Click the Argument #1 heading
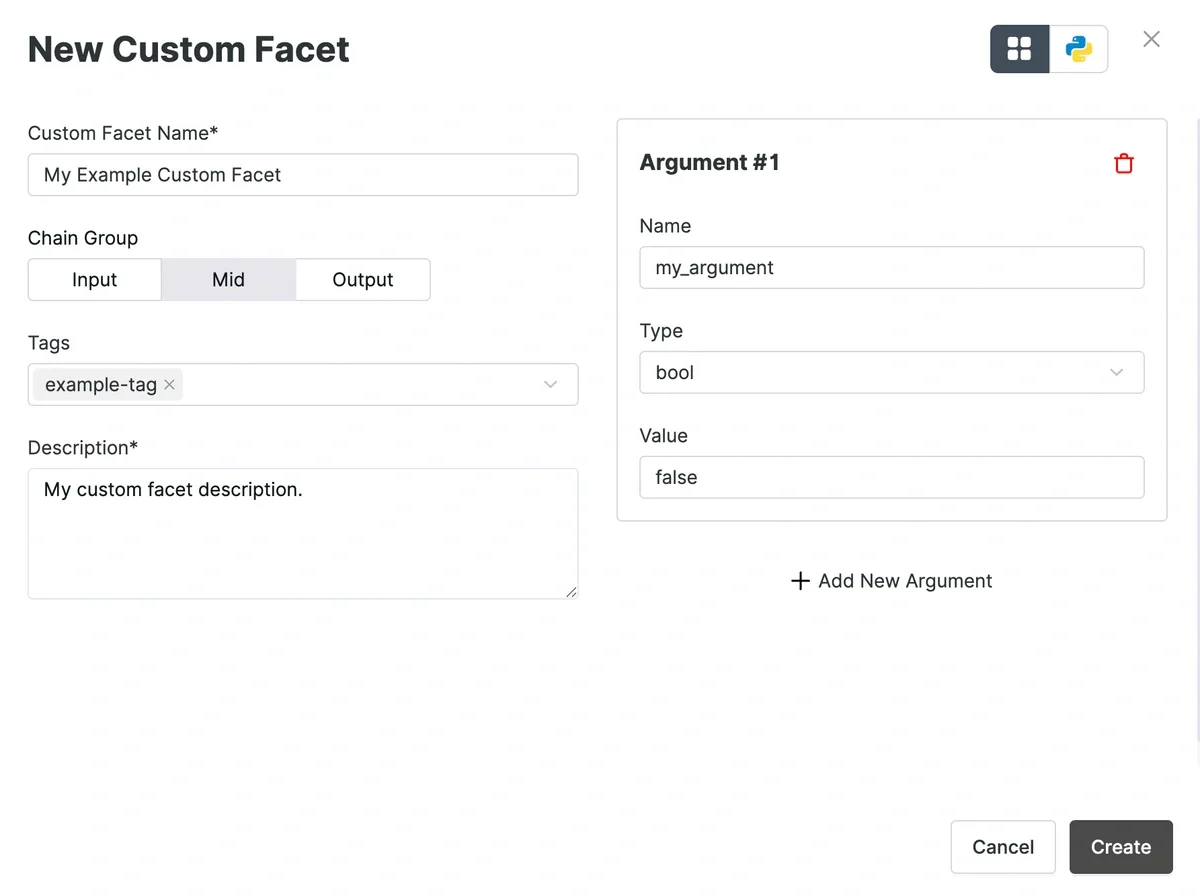Image resolution: width=1200 pixels, height=896 pixels. tap(710, 163)
